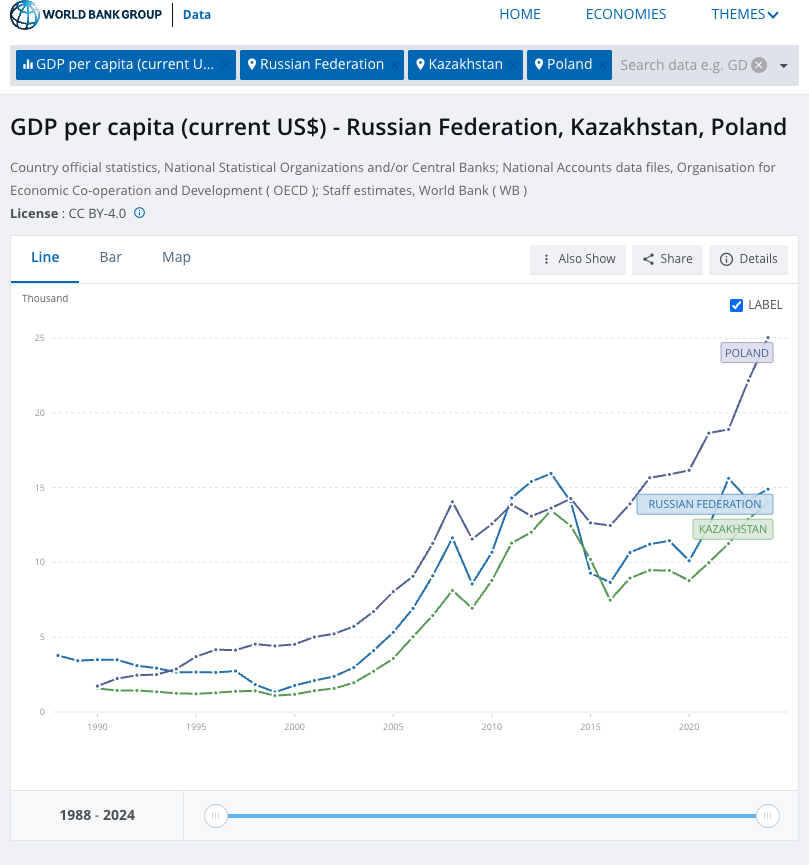The width and height of the screenshot is (809, 865).
Task: Go to the HOME page link
Action: 519,14
